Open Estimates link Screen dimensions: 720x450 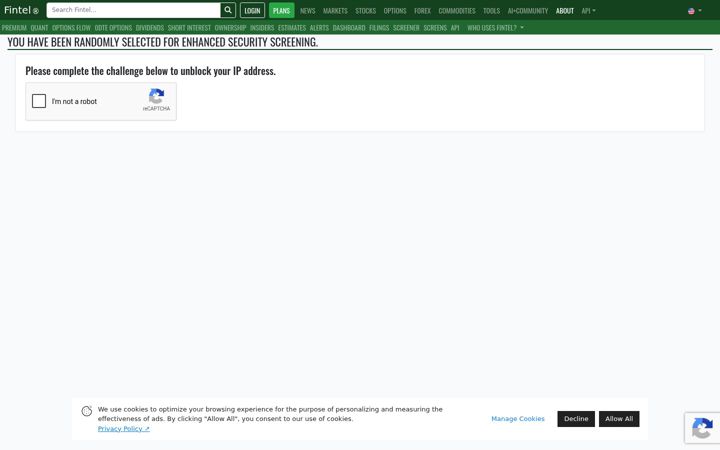pyautogui.click(x=292, y=28)
